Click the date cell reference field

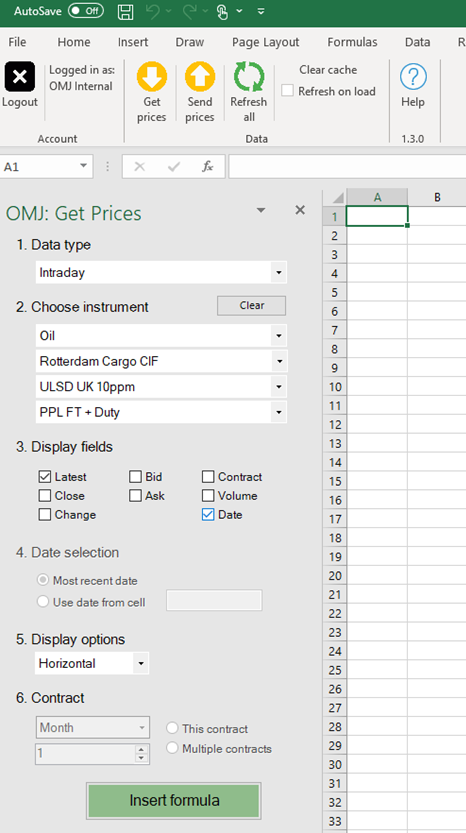tap(214, 600)
